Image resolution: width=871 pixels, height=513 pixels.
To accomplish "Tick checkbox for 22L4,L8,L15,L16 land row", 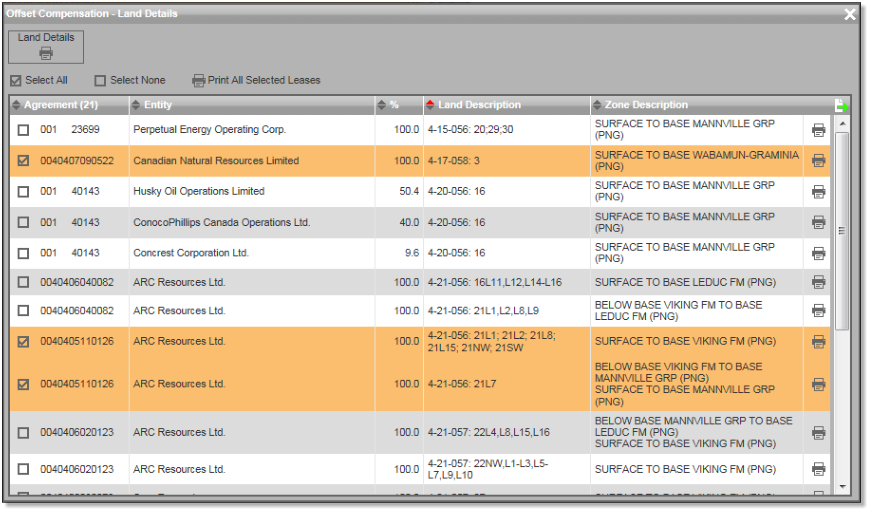I will pos(23,432).
